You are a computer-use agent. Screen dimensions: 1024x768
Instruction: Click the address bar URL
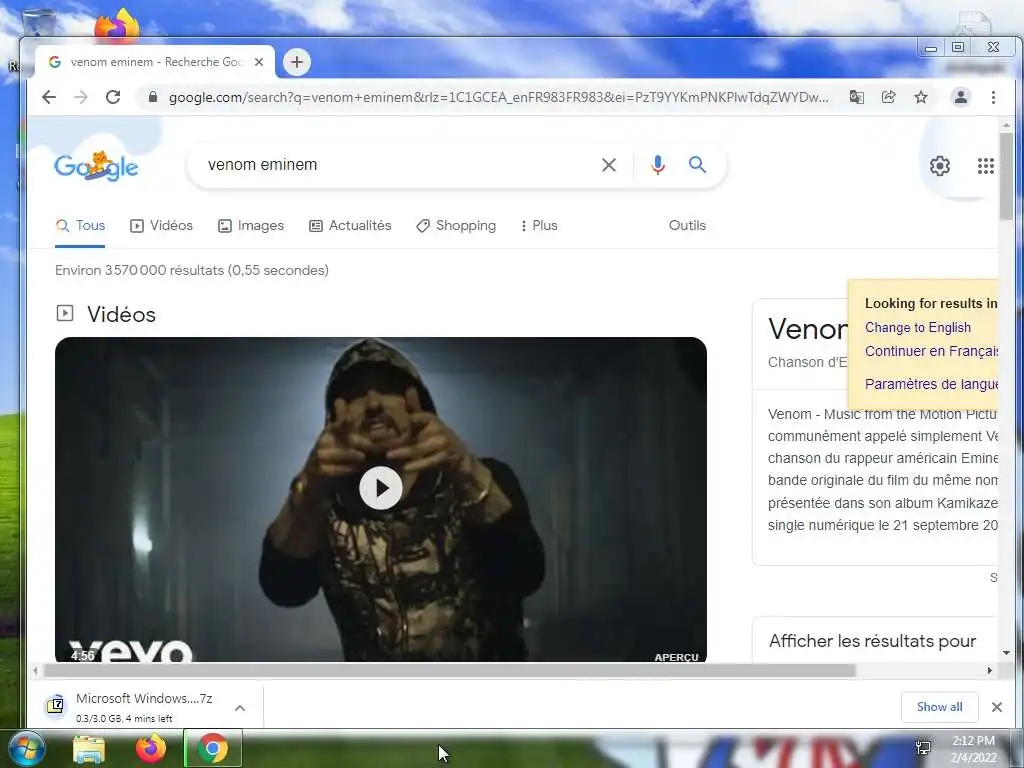pyautogui.click(x=498, y=97)
